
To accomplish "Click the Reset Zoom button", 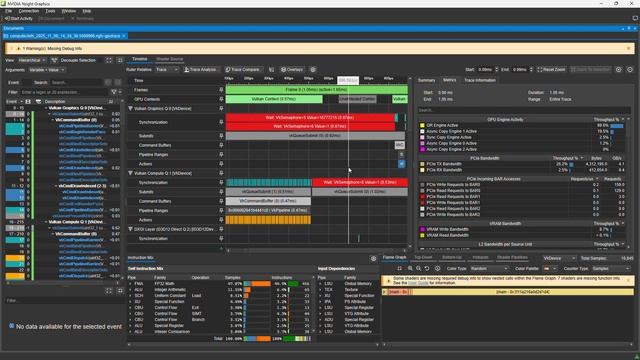I will (x=551, y=69).
